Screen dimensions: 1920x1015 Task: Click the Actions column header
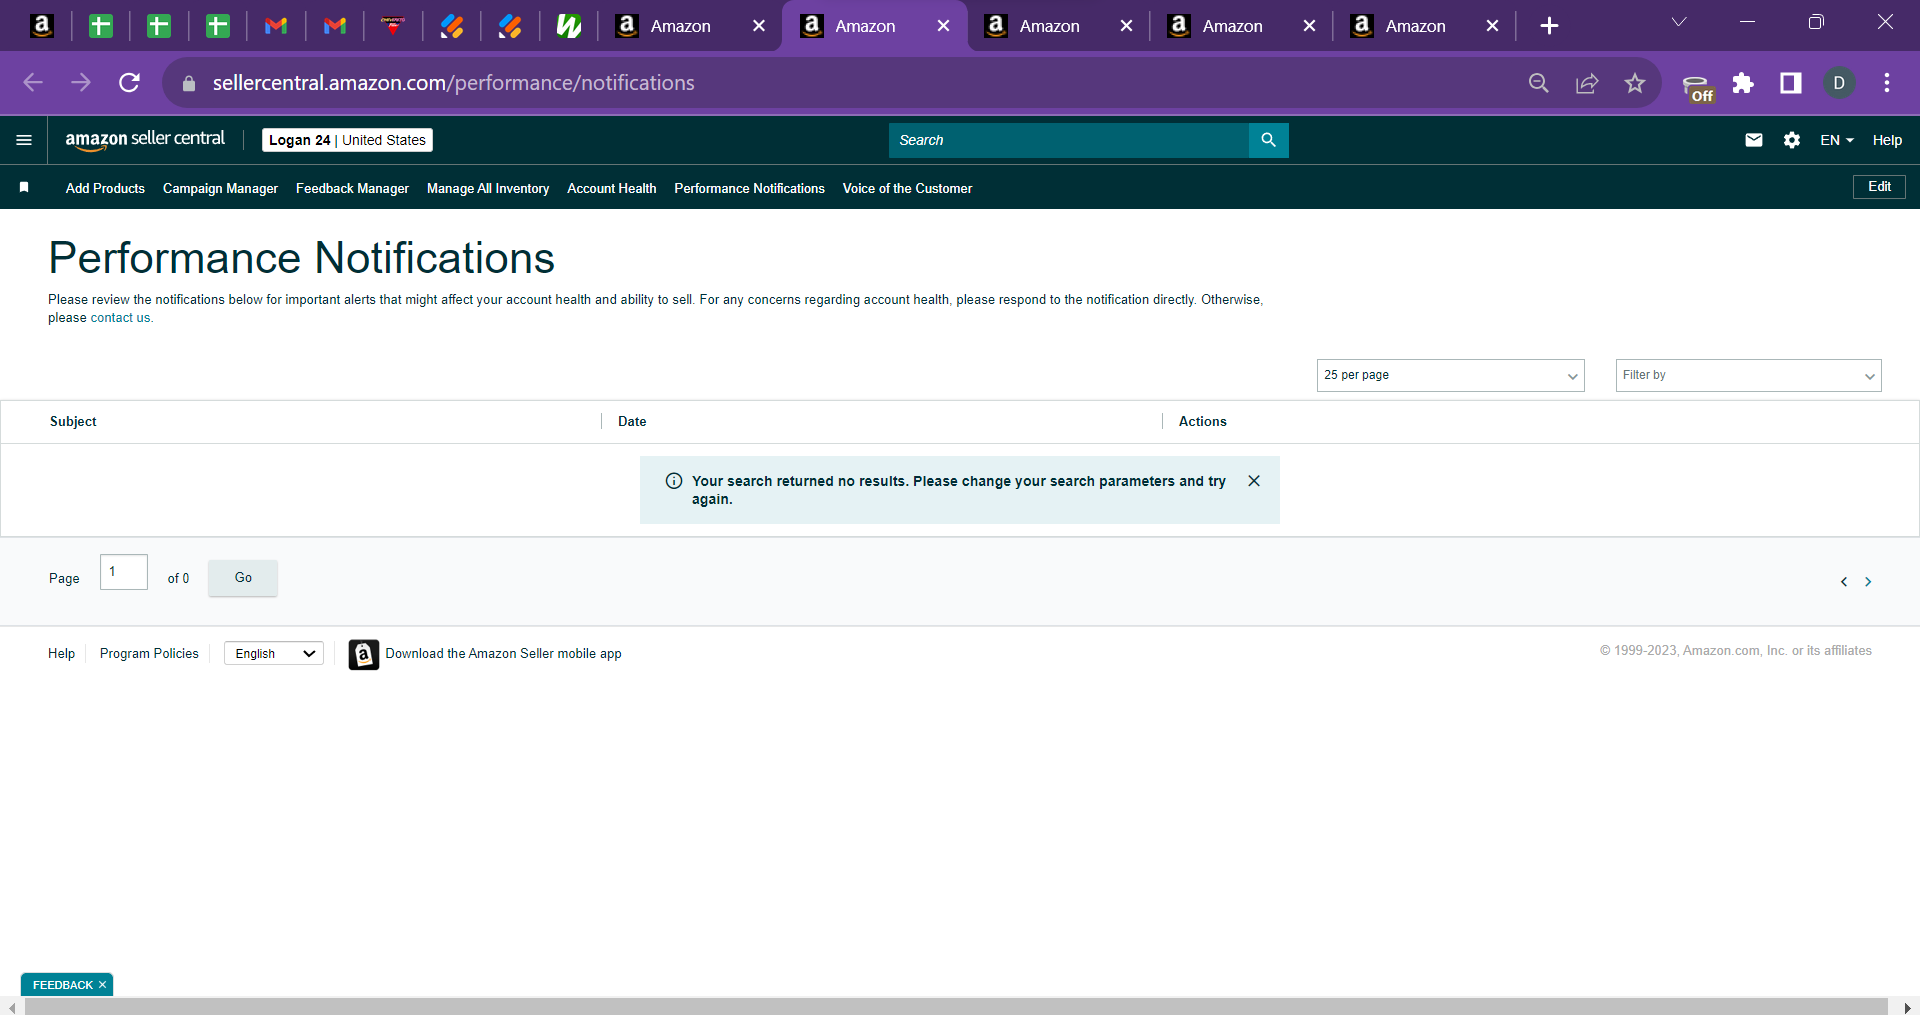(1202, 421)
